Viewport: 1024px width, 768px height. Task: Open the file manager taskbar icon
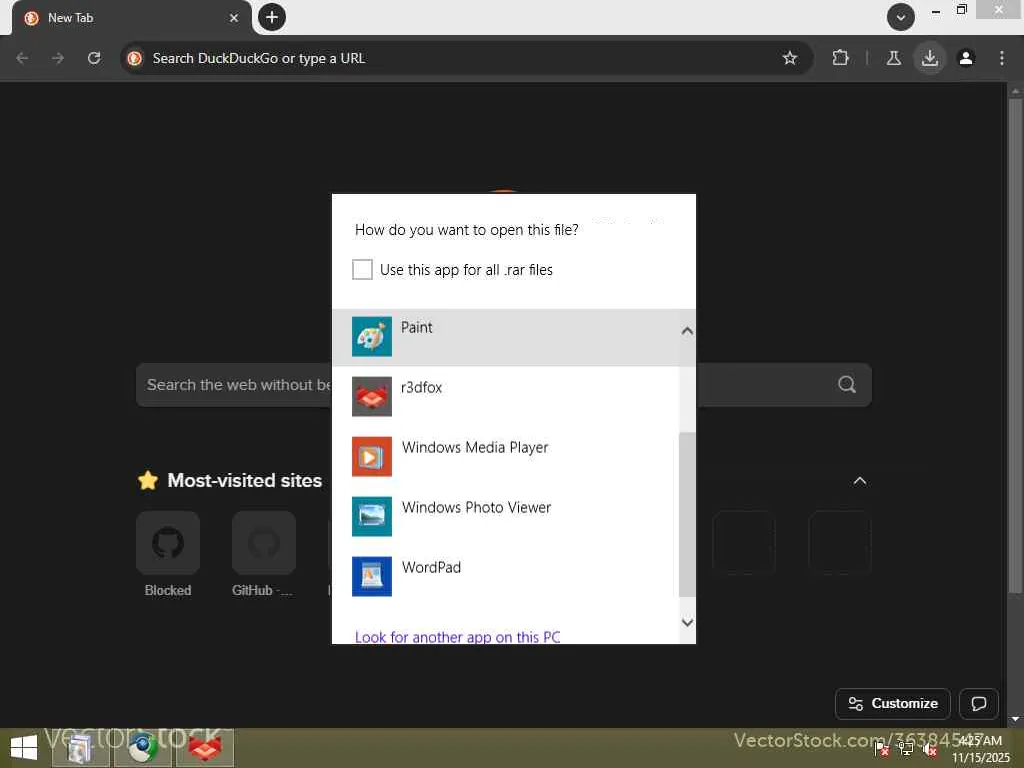coord(80,748)
